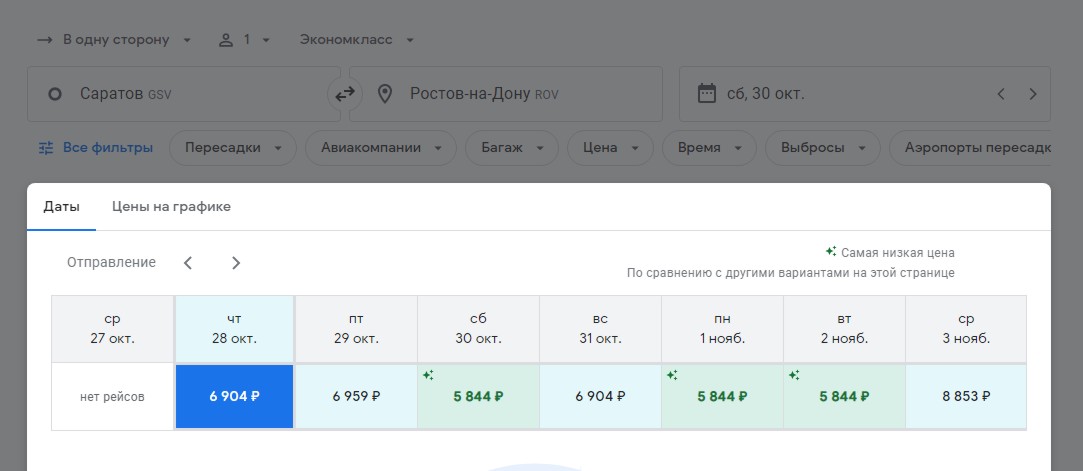The height and width of the screenshot is (471, 1083).
Task: Expand the Экономкласс cabin class dropdown
Action: (356, 40)
